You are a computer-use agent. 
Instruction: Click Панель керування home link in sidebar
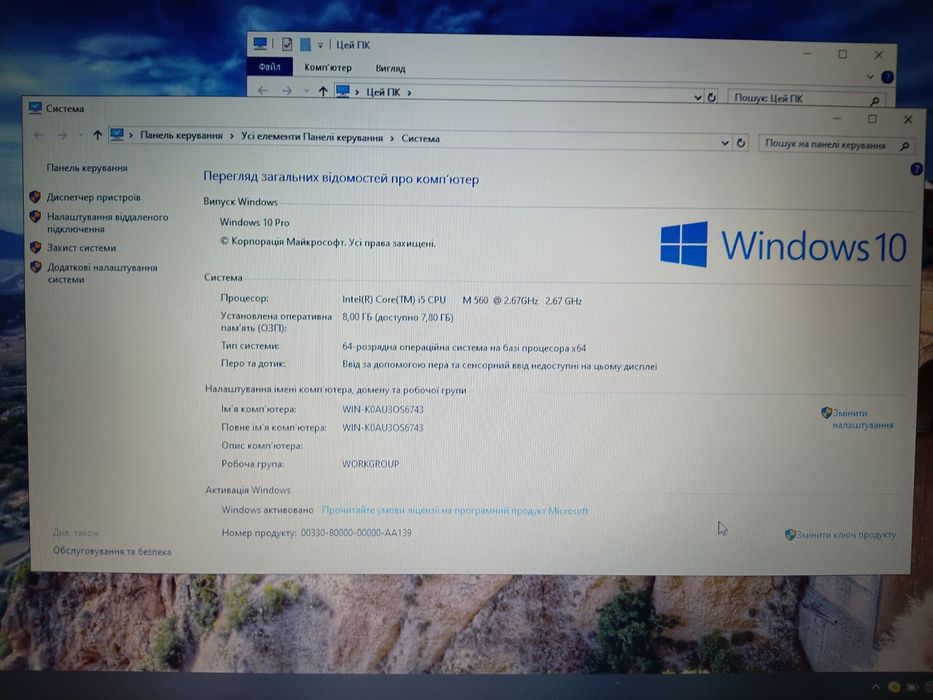coord(87,168)
